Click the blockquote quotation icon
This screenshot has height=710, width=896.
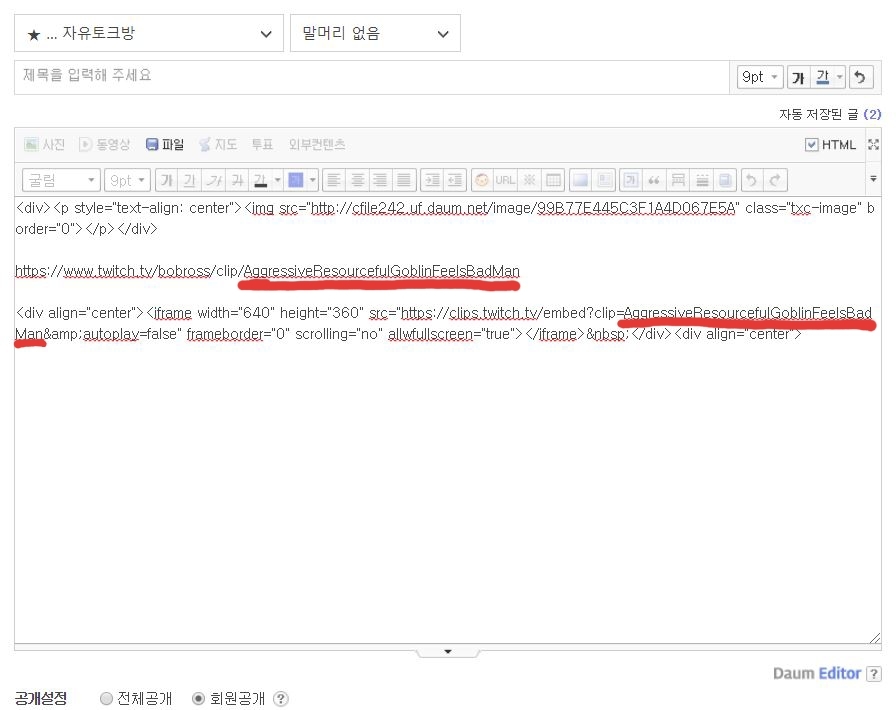tap(655, 180)
